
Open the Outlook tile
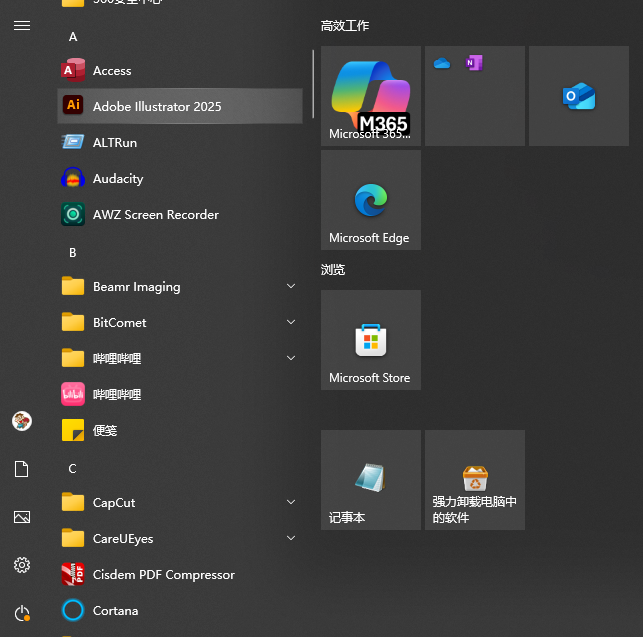578,96
